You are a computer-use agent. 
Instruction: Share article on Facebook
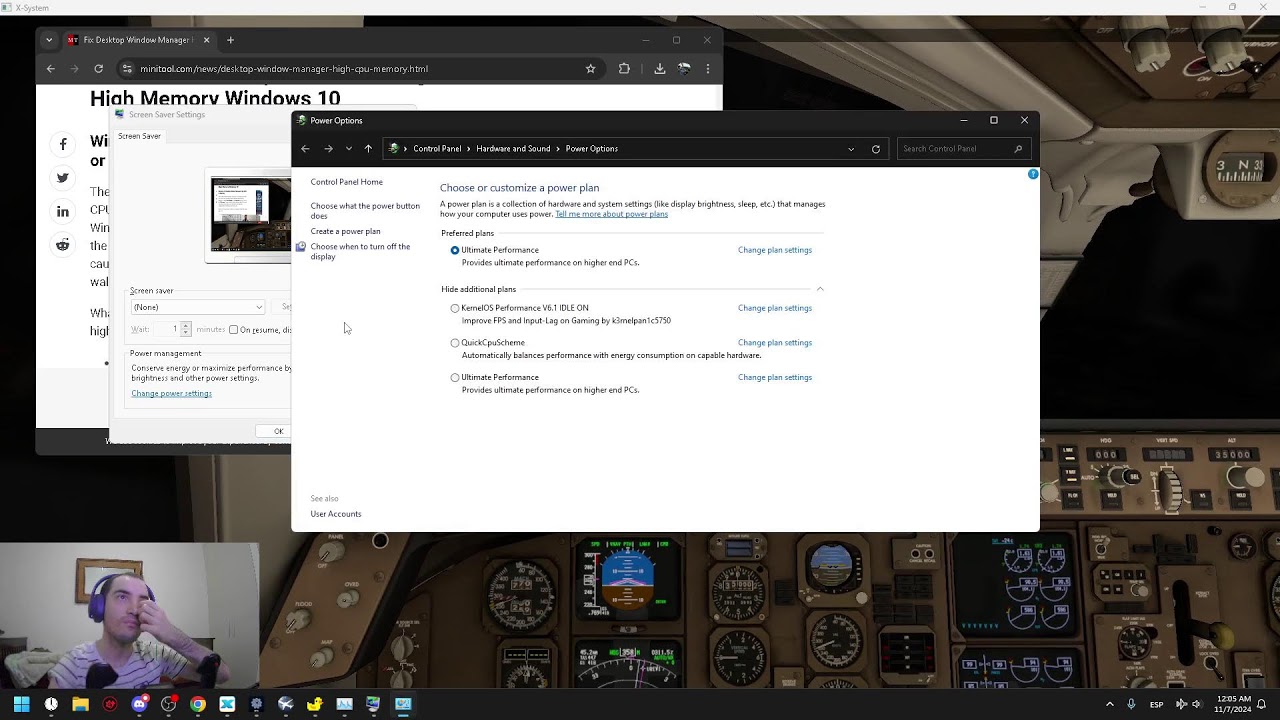point(63,145)
